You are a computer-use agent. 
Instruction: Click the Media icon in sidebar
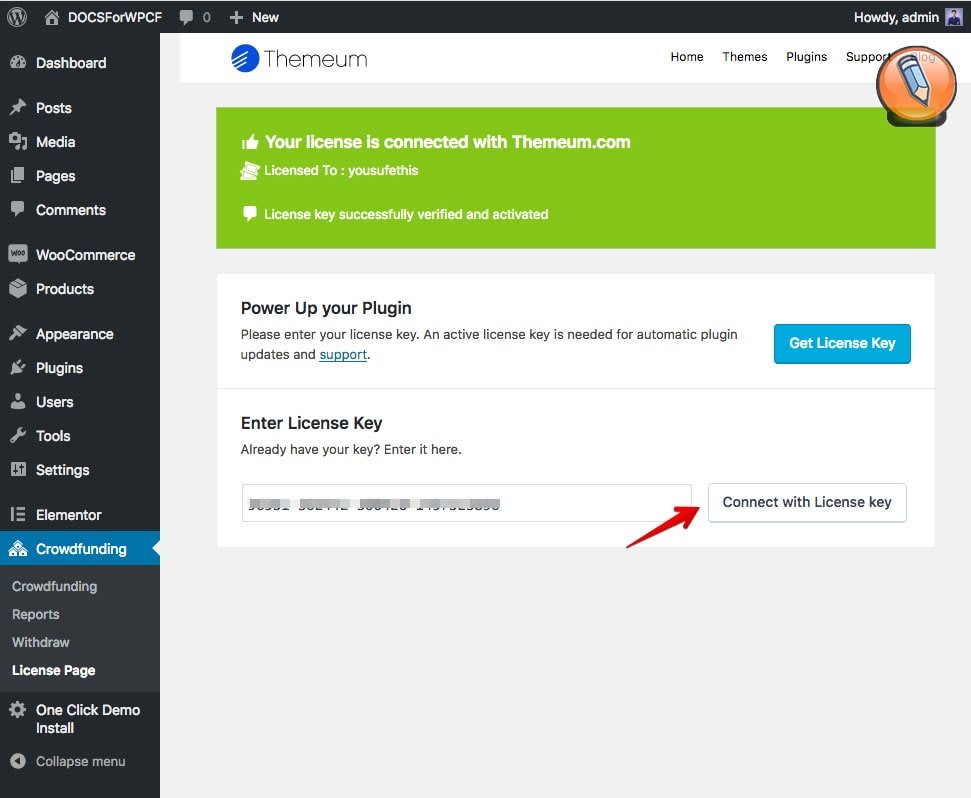pyautogui.click(x=18, y=141)
